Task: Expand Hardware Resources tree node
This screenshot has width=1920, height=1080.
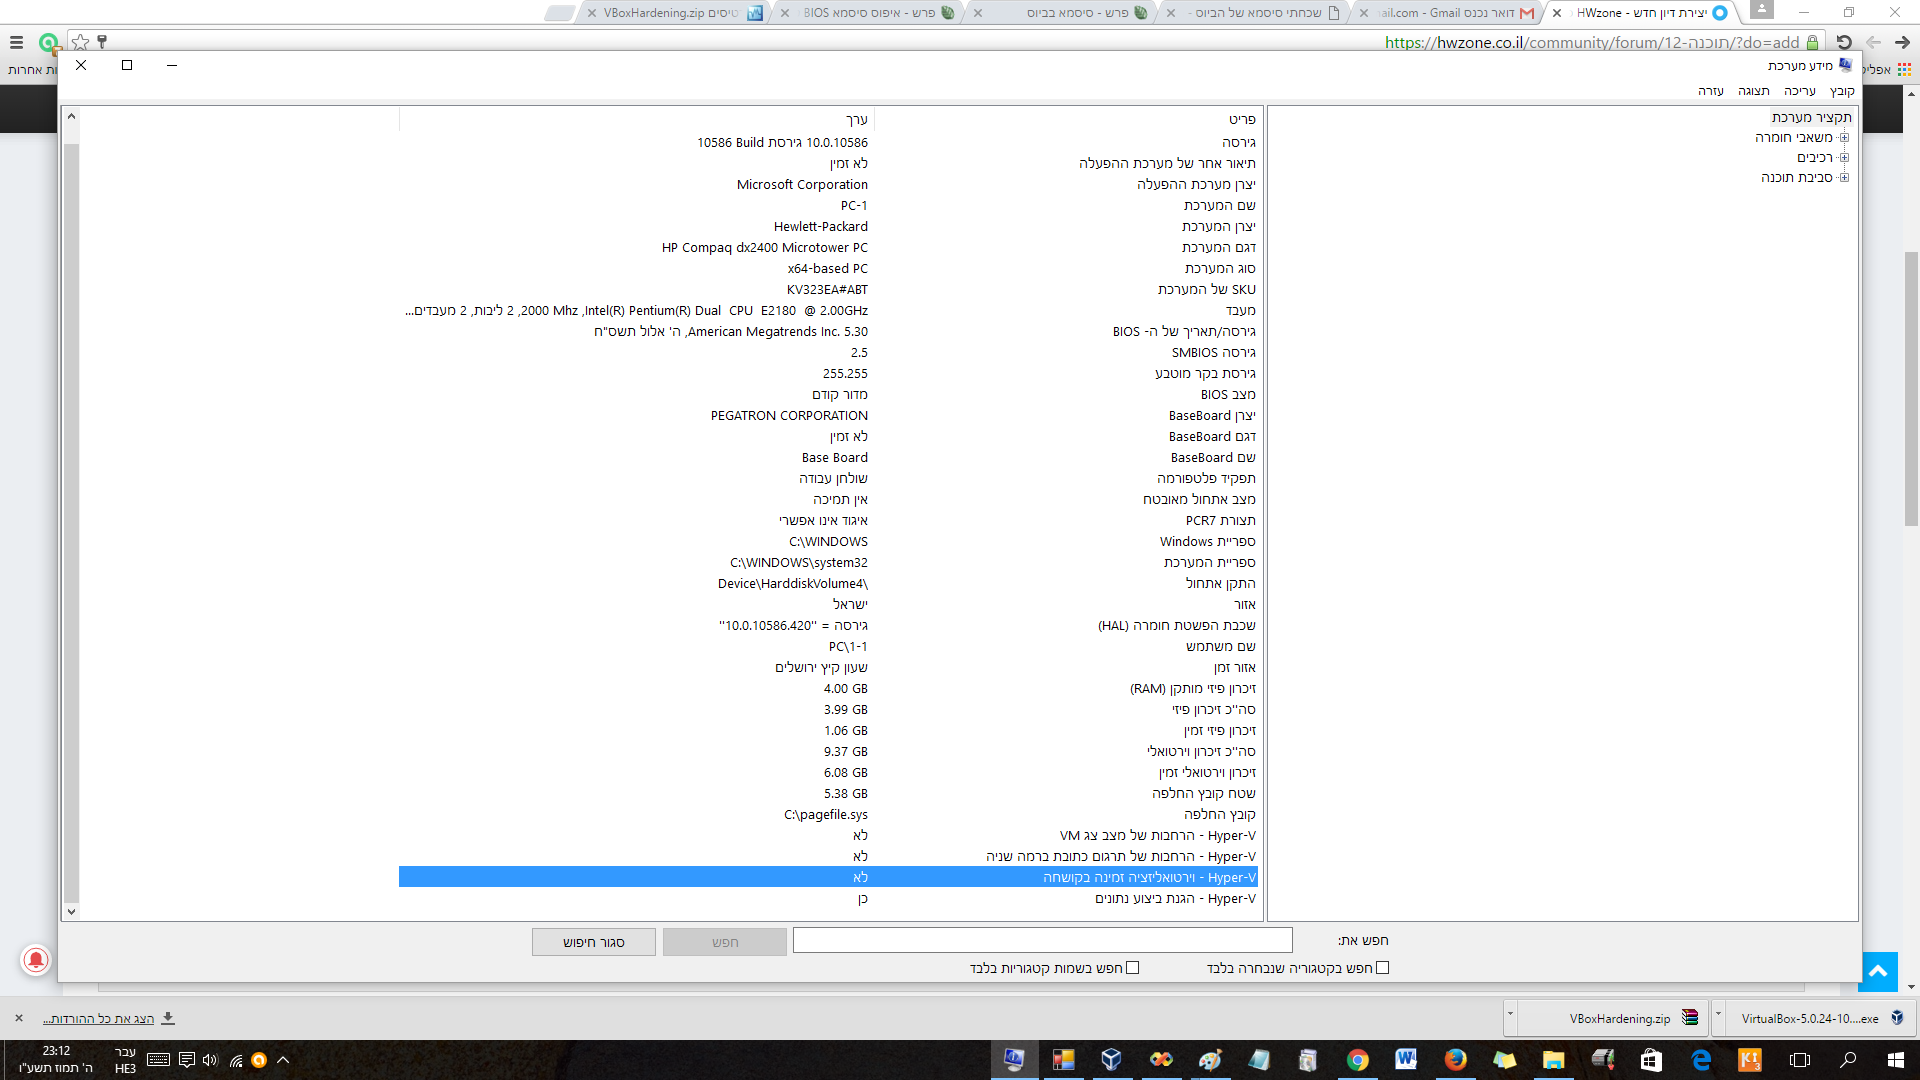Action: click(1844, 138)
